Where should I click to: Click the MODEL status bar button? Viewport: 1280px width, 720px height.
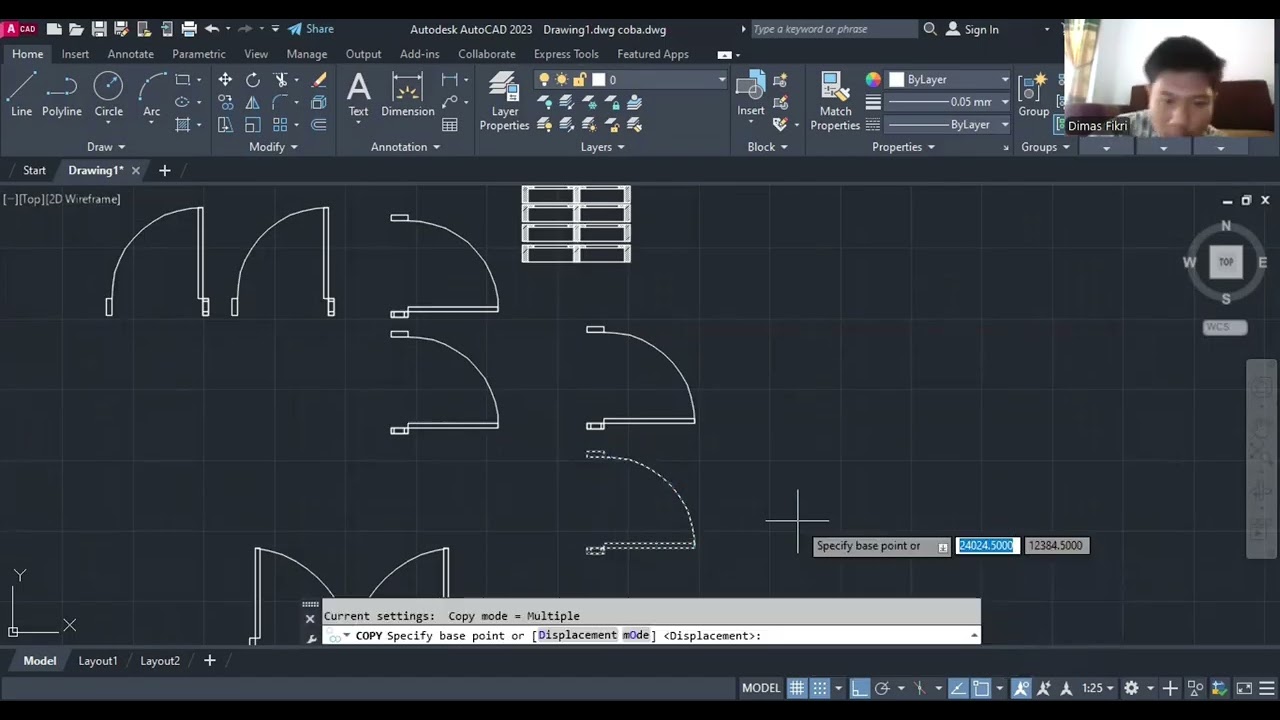tap(761, 688)
